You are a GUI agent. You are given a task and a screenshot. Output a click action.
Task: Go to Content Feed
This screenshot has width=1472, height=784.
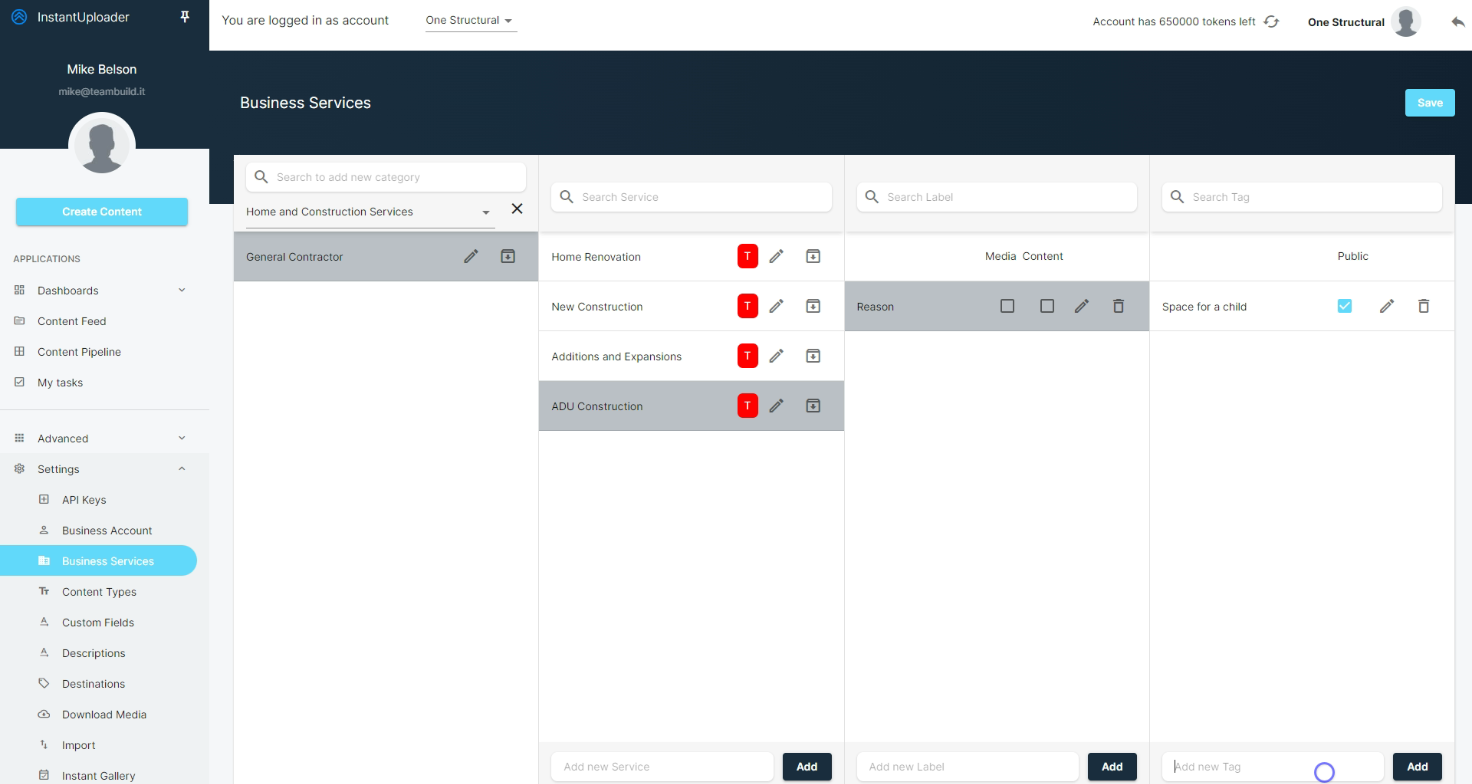(x=71, y=321)
